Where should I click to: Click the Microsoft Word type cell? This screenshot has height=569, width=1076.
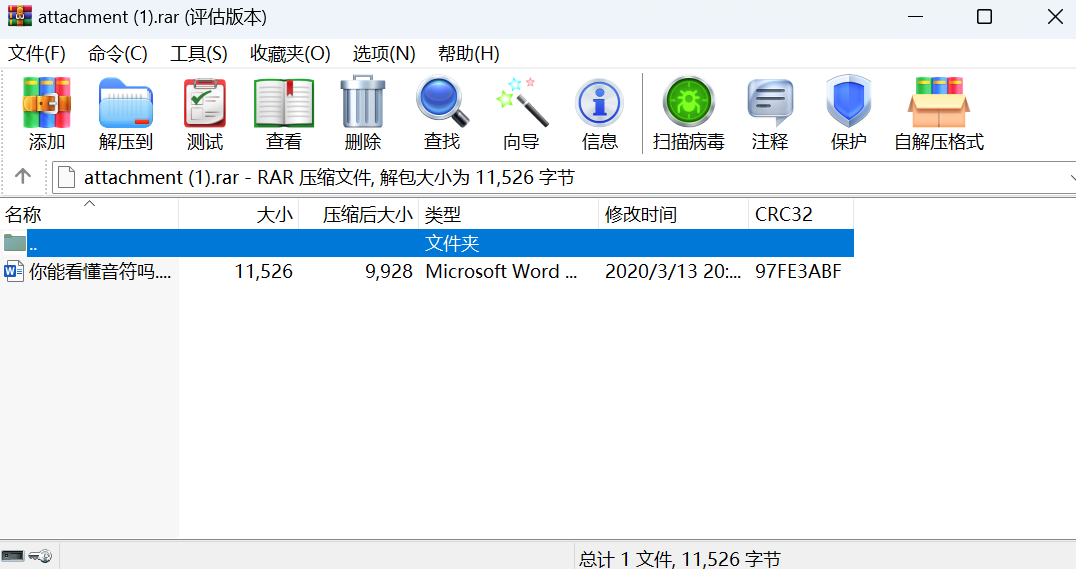tap(501, 272)
